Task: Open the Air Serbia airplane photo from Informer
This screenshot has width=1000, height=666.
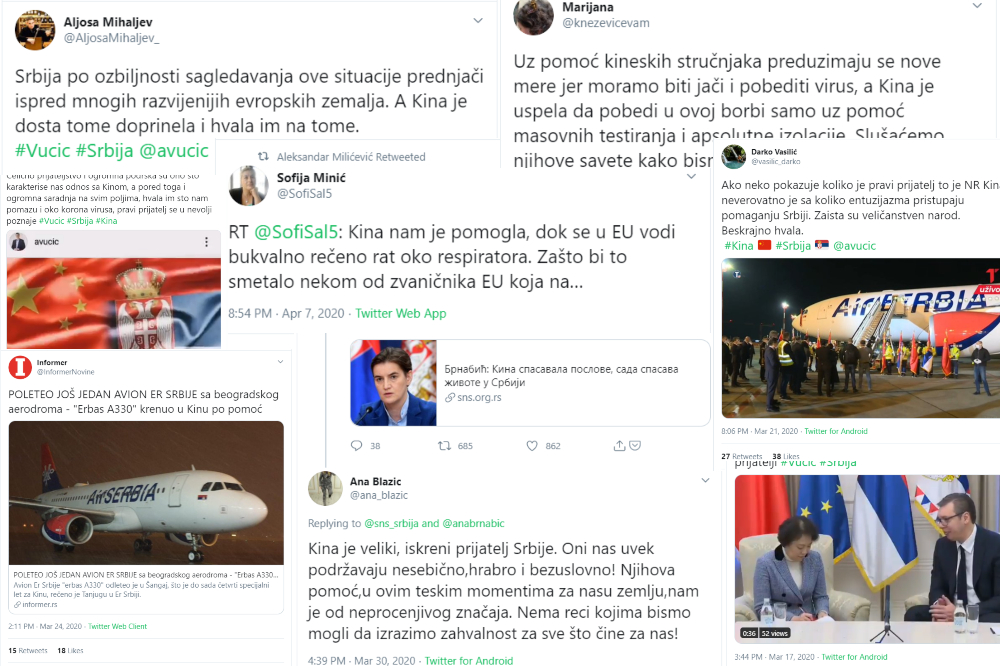Action: 146,492
